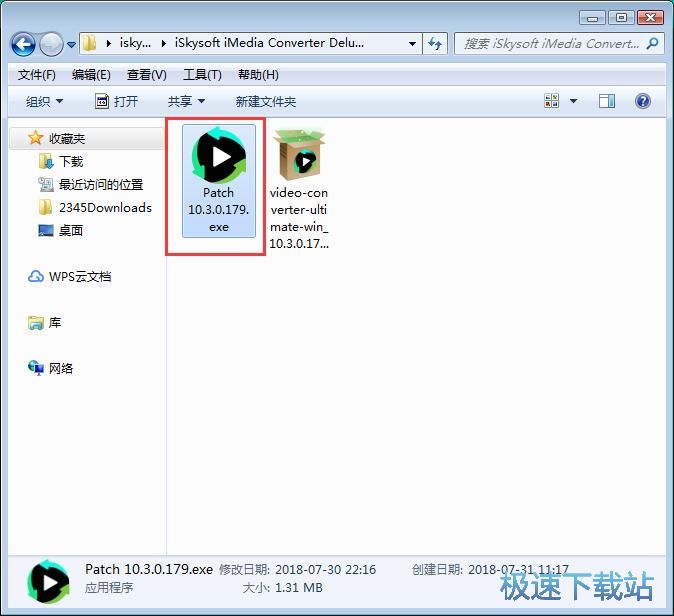Click the greyed forward navigation arrow
Image resolution: width=674 pixels, height=616 pixels.
click(52, 44)
